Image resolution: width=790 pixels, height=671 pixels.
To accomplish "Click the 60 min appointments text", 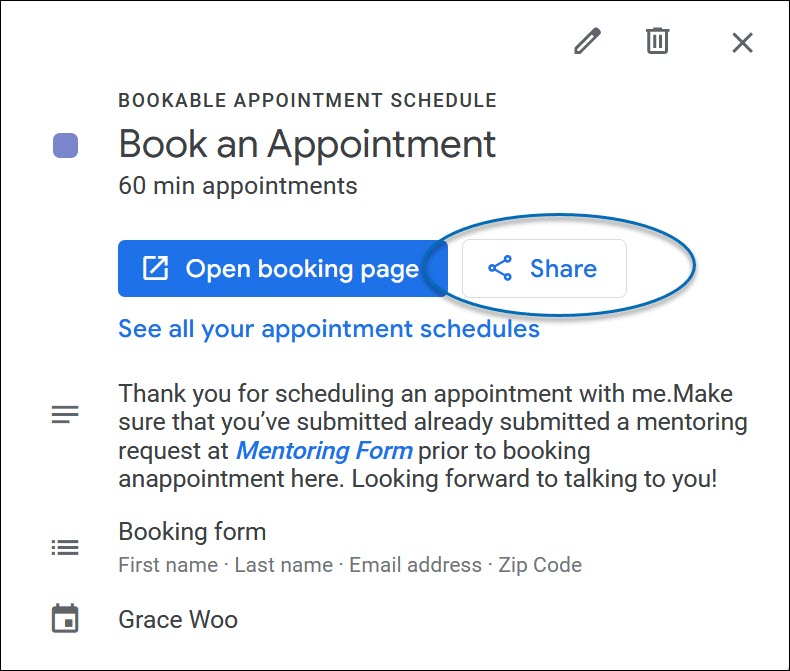I will point(237,186).
